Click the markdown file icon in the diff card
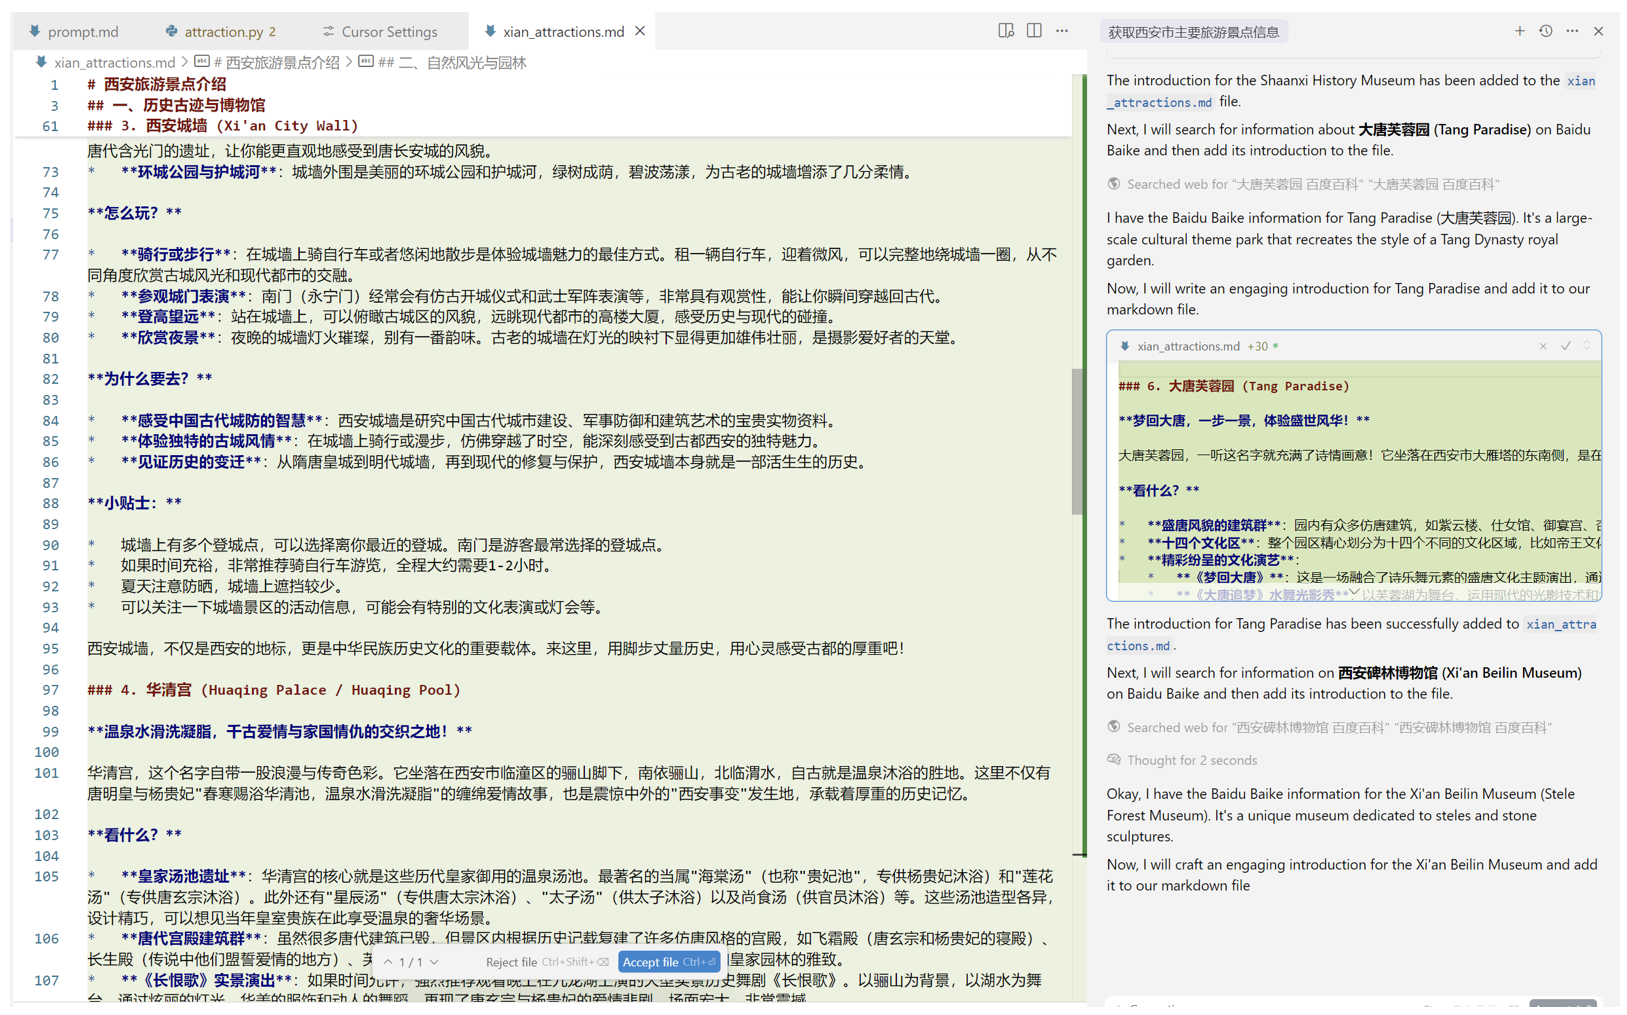 [x=1125, y=346]
